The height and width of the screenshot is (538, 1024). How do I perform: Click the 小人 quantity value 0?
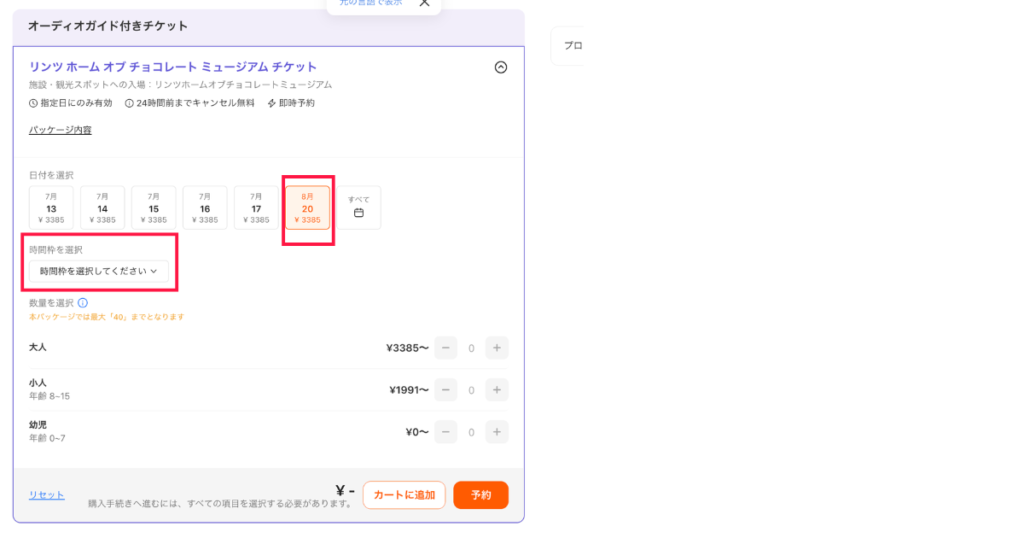(x=472, y=390)
